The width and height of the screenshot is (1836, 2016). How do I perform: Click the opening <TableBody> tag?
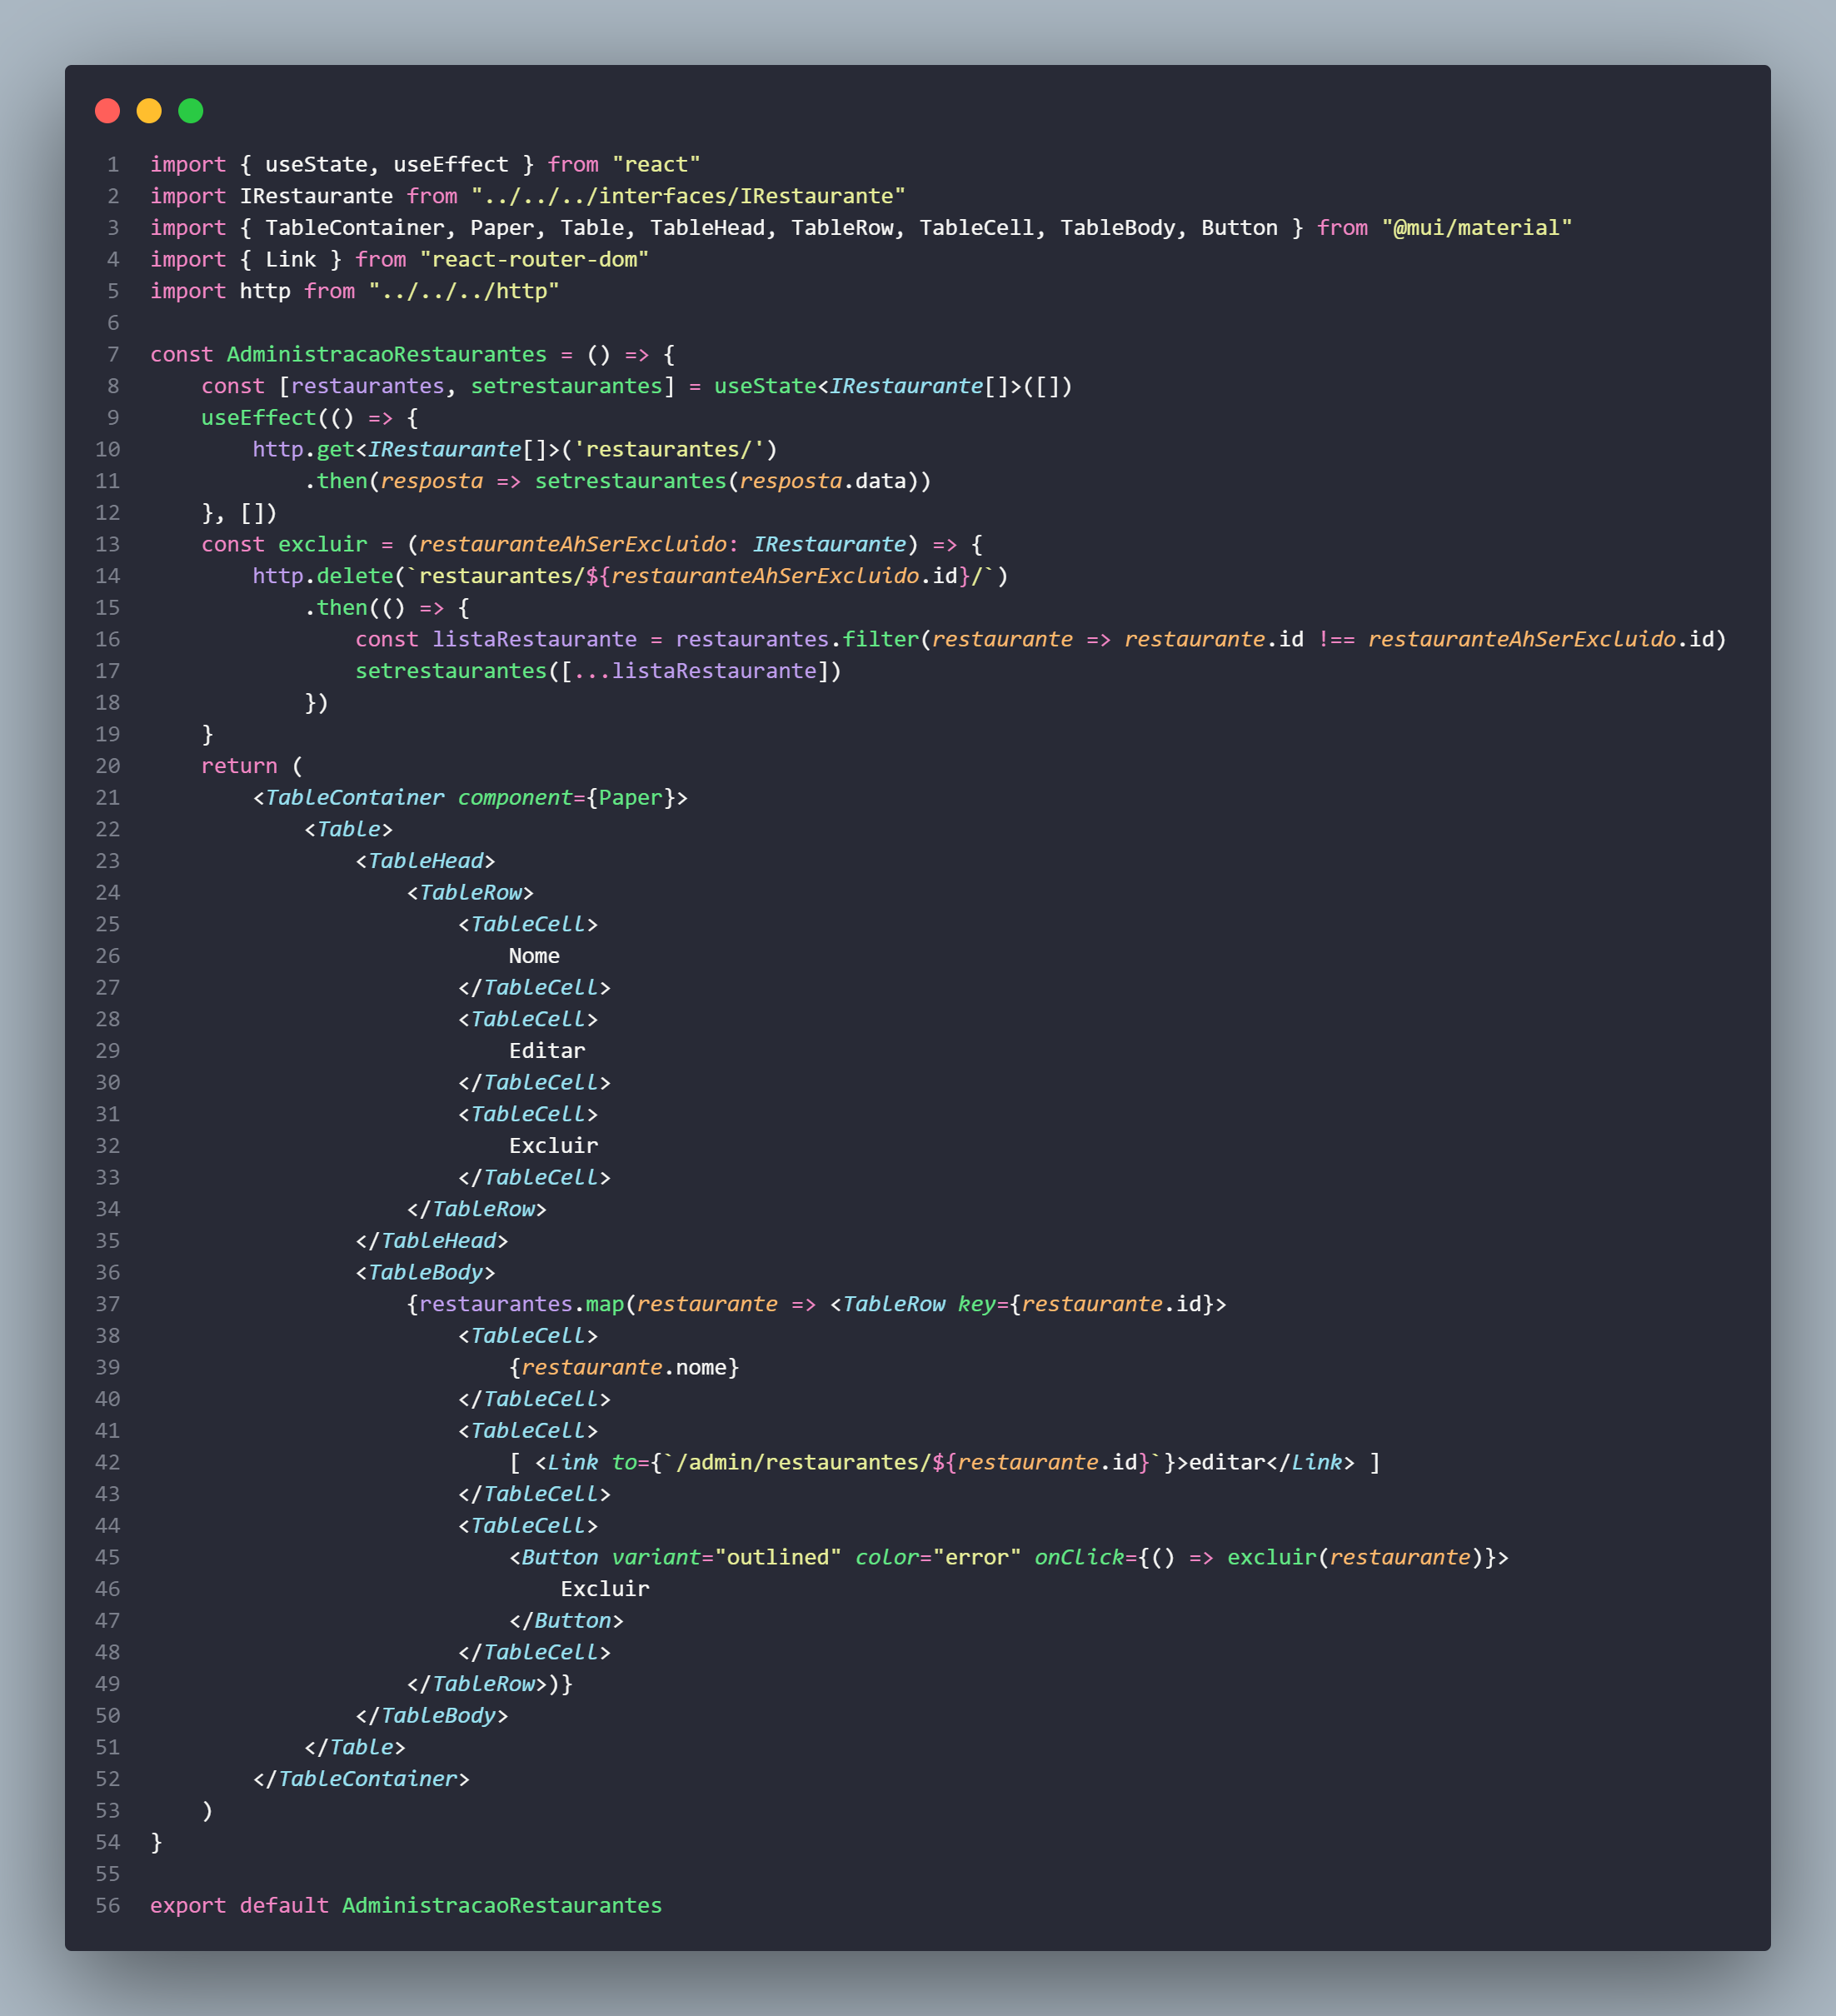(425, 1272)
